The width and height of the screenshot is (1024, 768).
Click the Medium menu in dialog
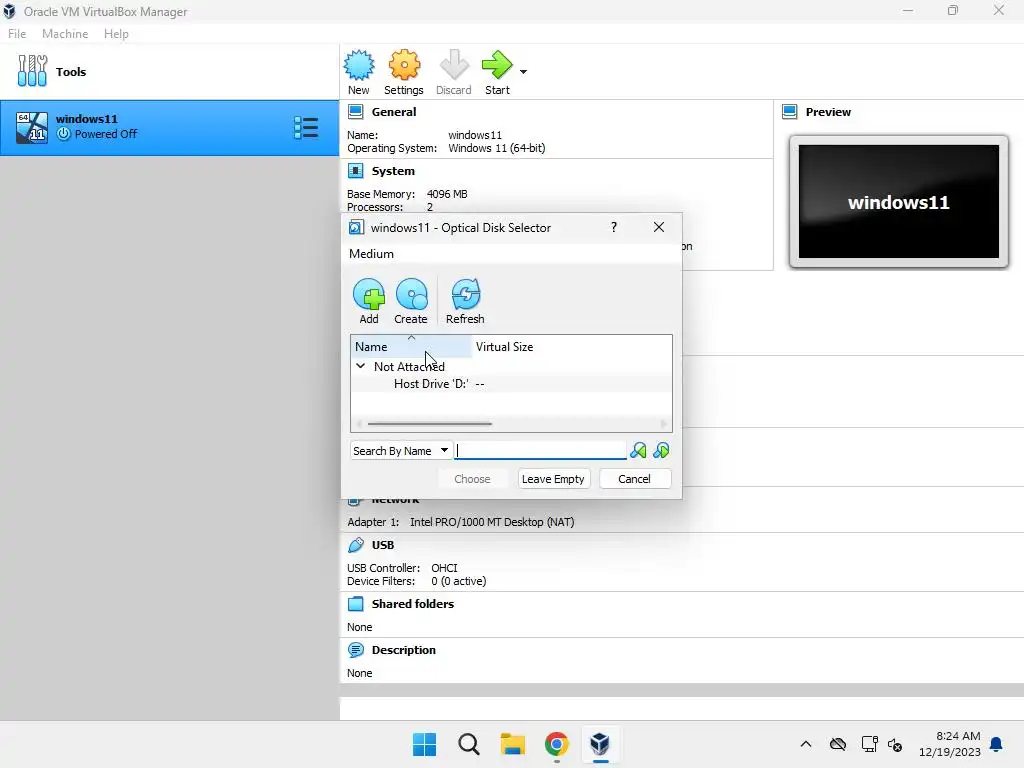(371, 253)
